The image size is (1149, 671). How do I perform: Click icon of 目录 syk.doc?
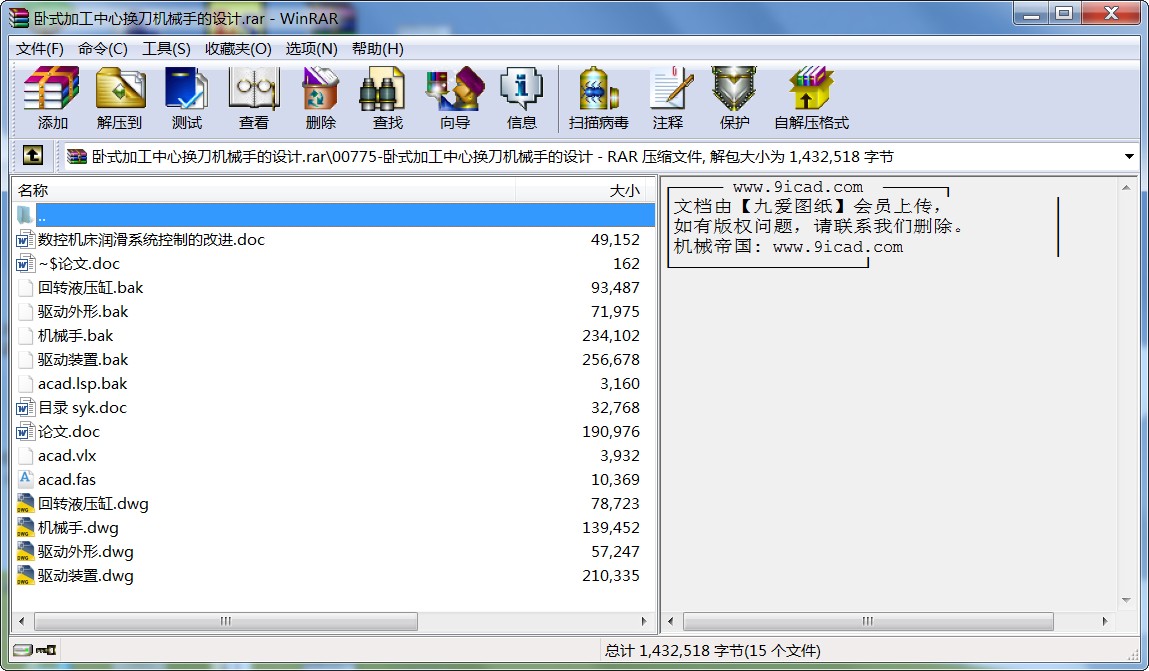coord(25,408)
